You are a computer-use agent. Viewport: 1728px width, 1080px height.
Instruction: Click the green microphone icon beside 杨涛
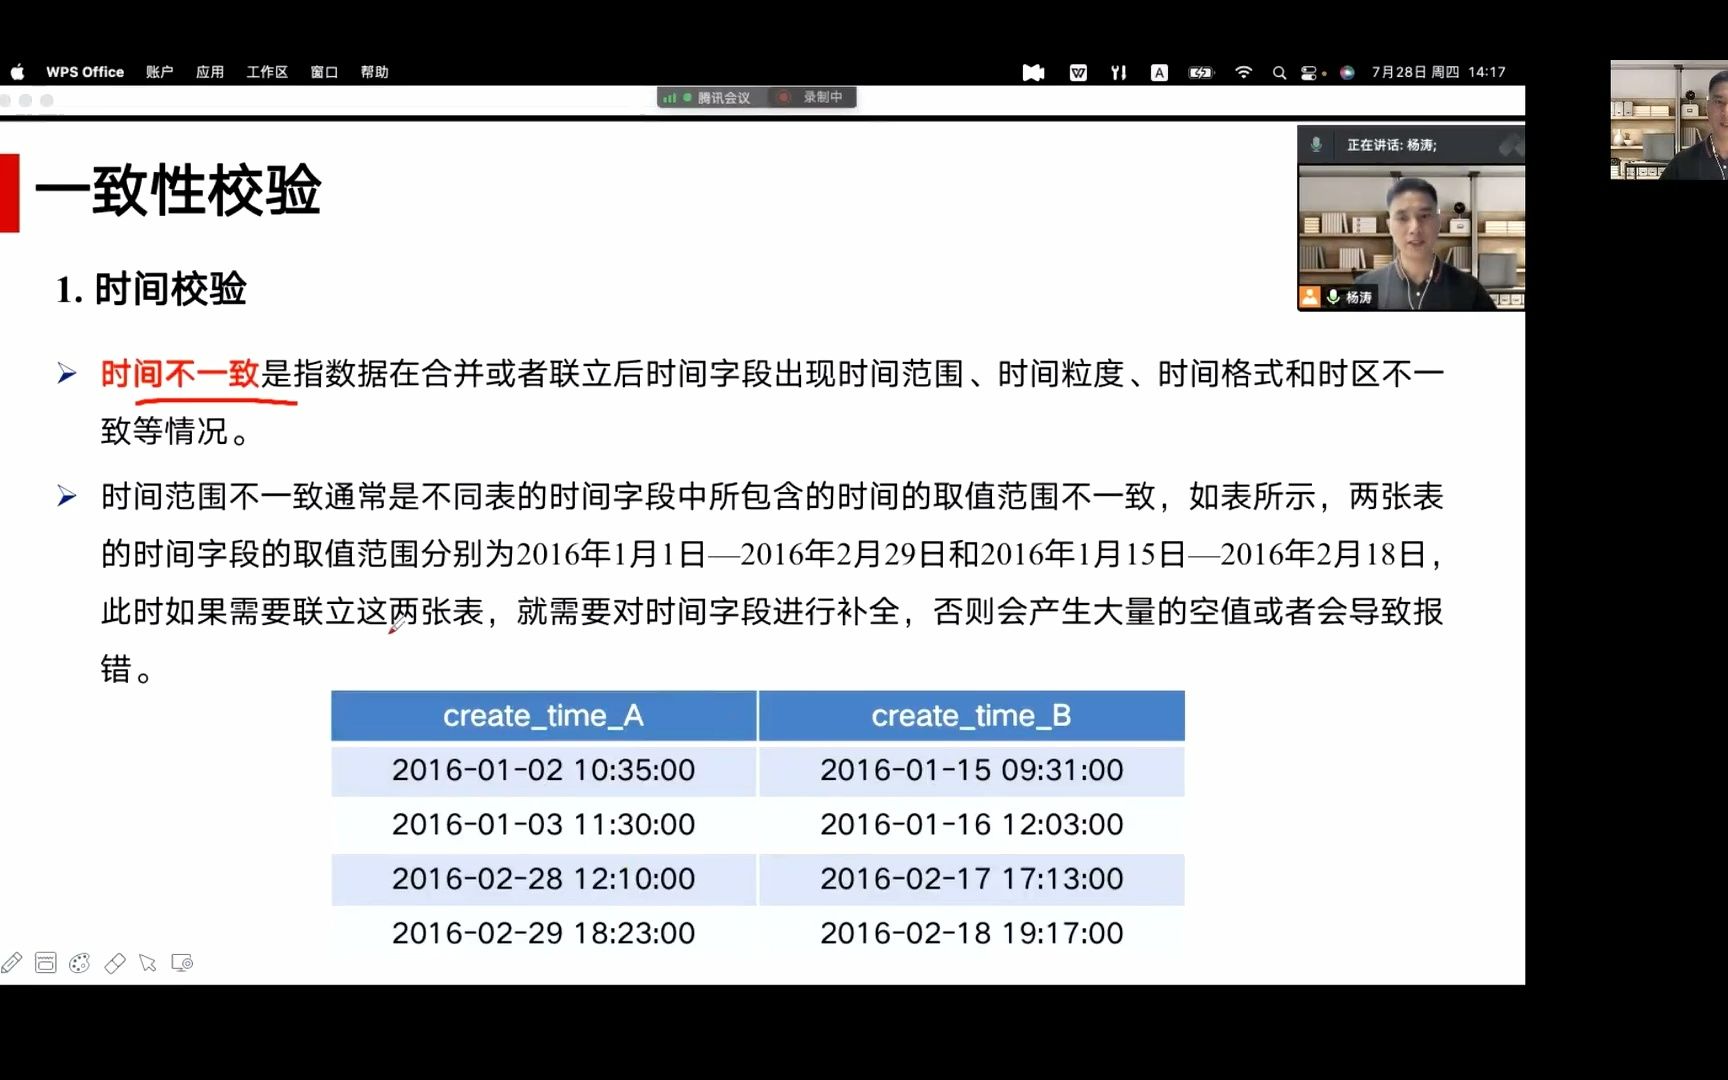1333,297
